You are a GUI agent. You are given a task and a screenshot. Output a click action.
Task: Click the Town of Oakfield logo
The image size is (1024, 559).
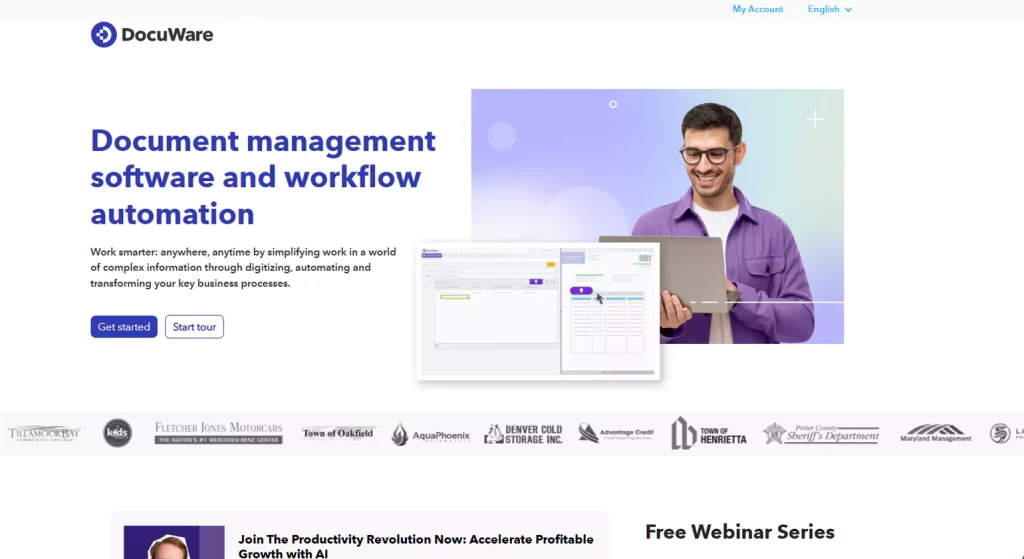click(x=338, y=433)
